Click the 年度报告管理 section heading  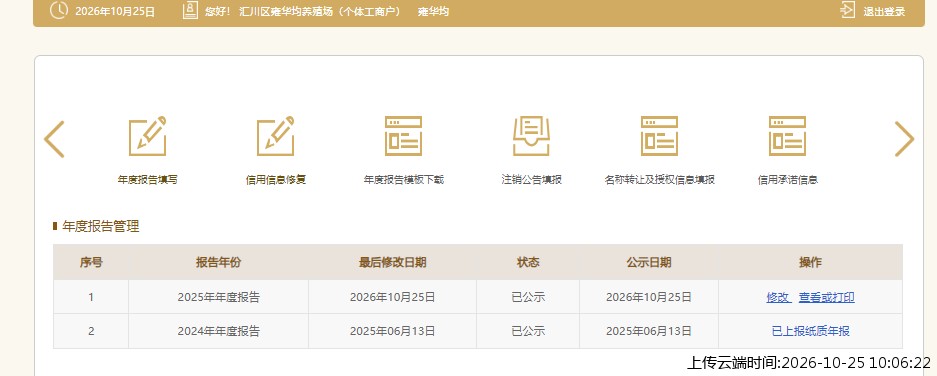coord(100,227)
